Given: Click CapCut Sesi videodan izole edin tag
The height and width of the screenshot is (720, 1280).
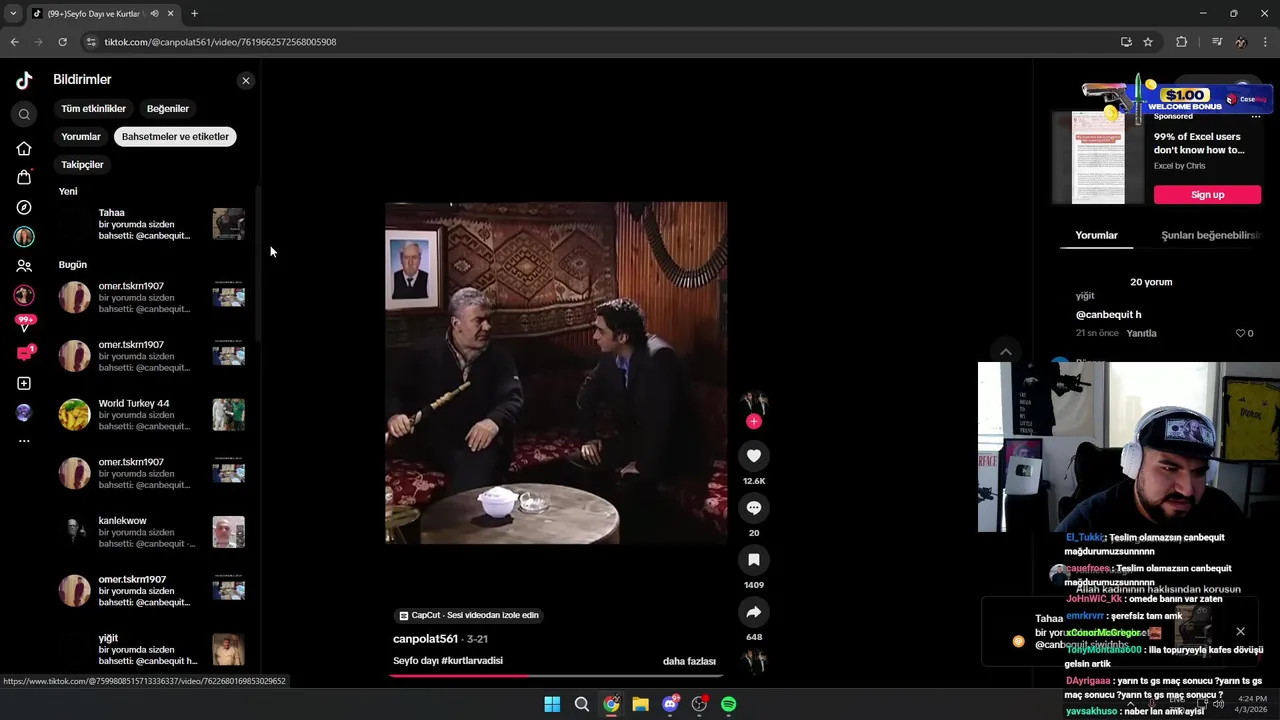Looking at the screenshot, I should tap(469, 615).
